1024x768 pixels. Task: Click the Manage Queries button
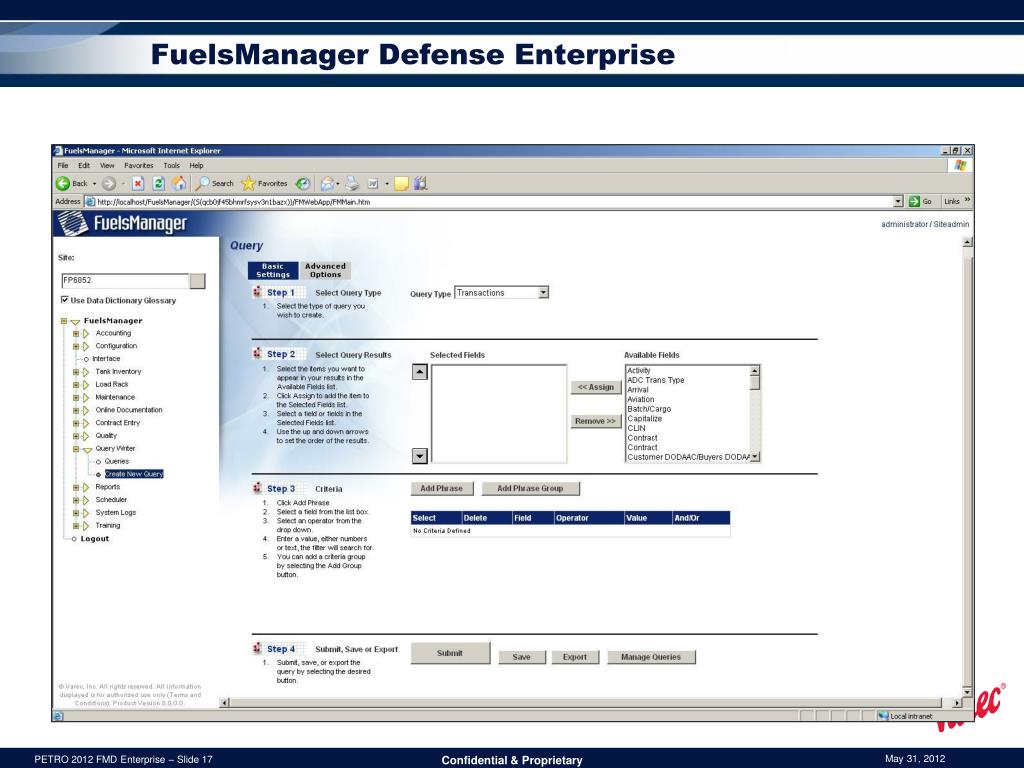[x=651, y=657]
